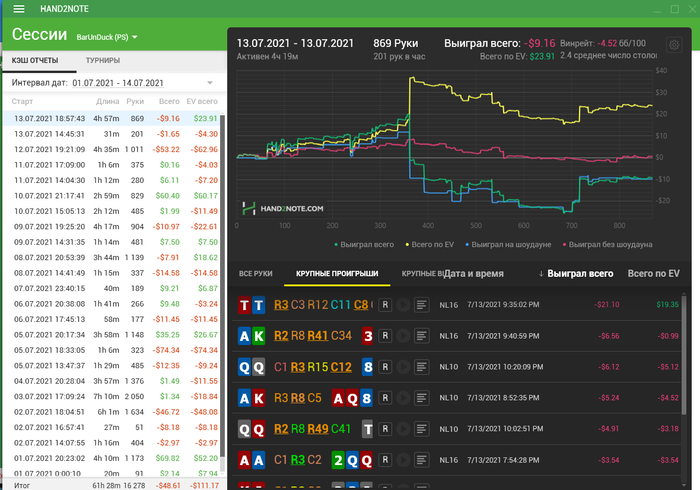
Task: Click the hands list vertical scrollbar
Action: coord(683,355)
